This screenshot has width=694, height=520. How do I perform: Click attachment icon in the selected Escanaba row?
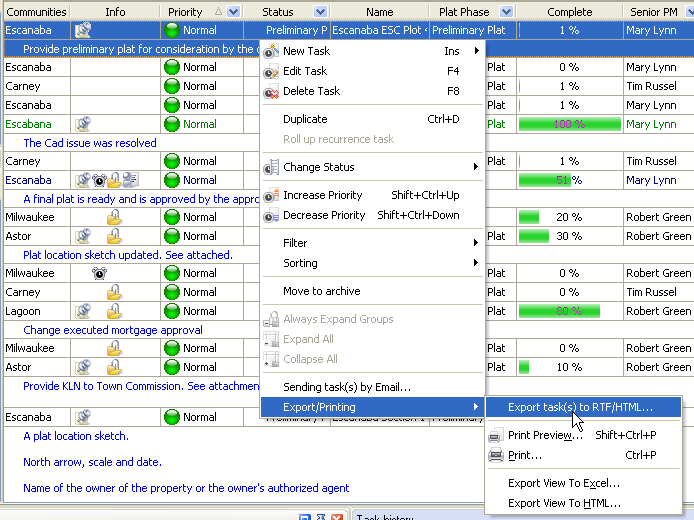(x=84, y=30)
